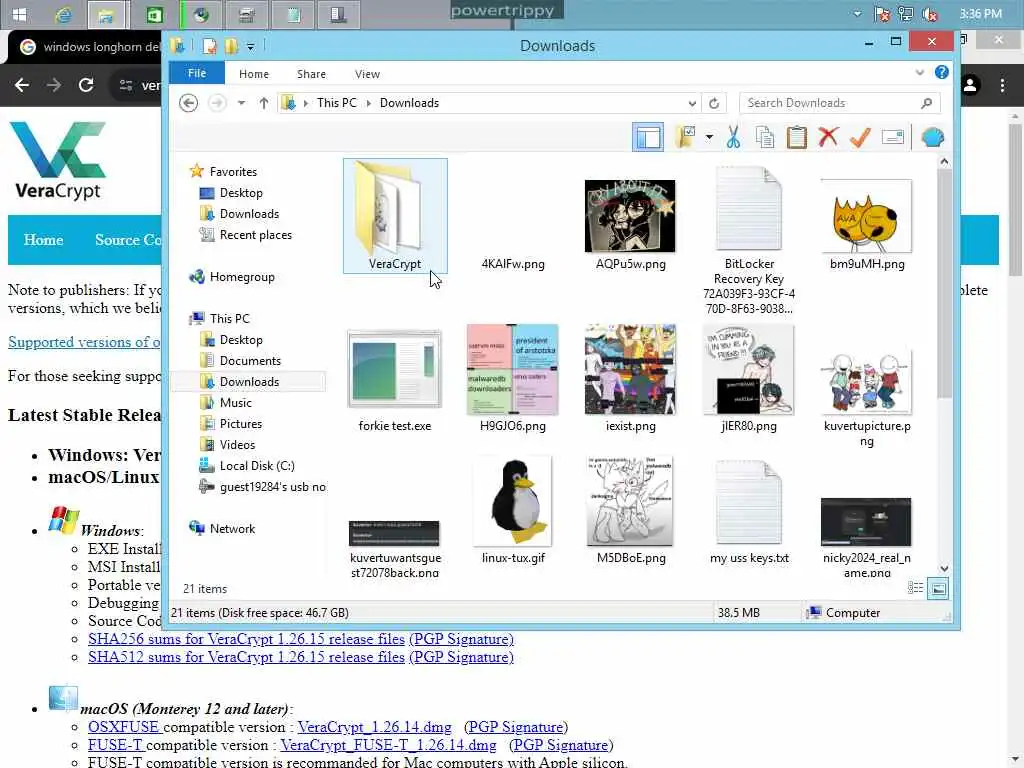This screenshot has width=1024, height=768.
Task: Select Network in navigation pane
Action: pyautogui.click(x=232, y=528)
